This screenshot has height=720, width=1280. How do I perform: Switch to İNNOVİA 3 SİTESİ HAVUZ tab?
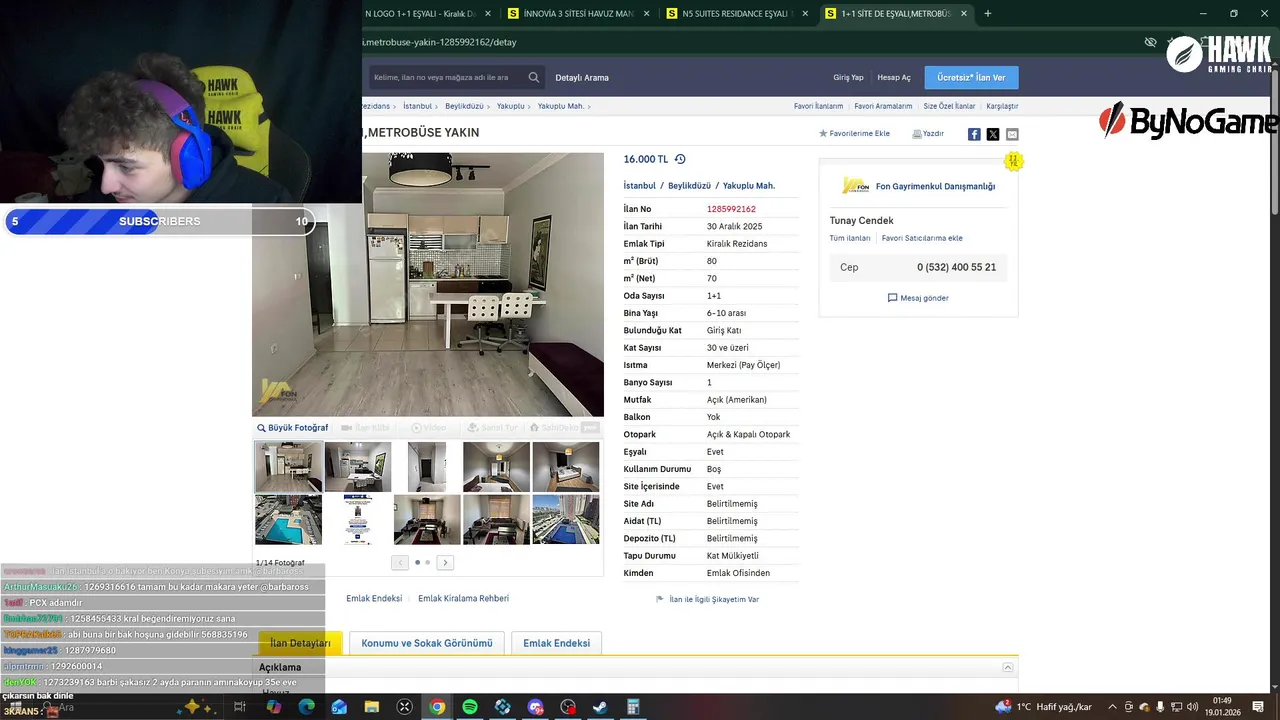pos(580,14)
